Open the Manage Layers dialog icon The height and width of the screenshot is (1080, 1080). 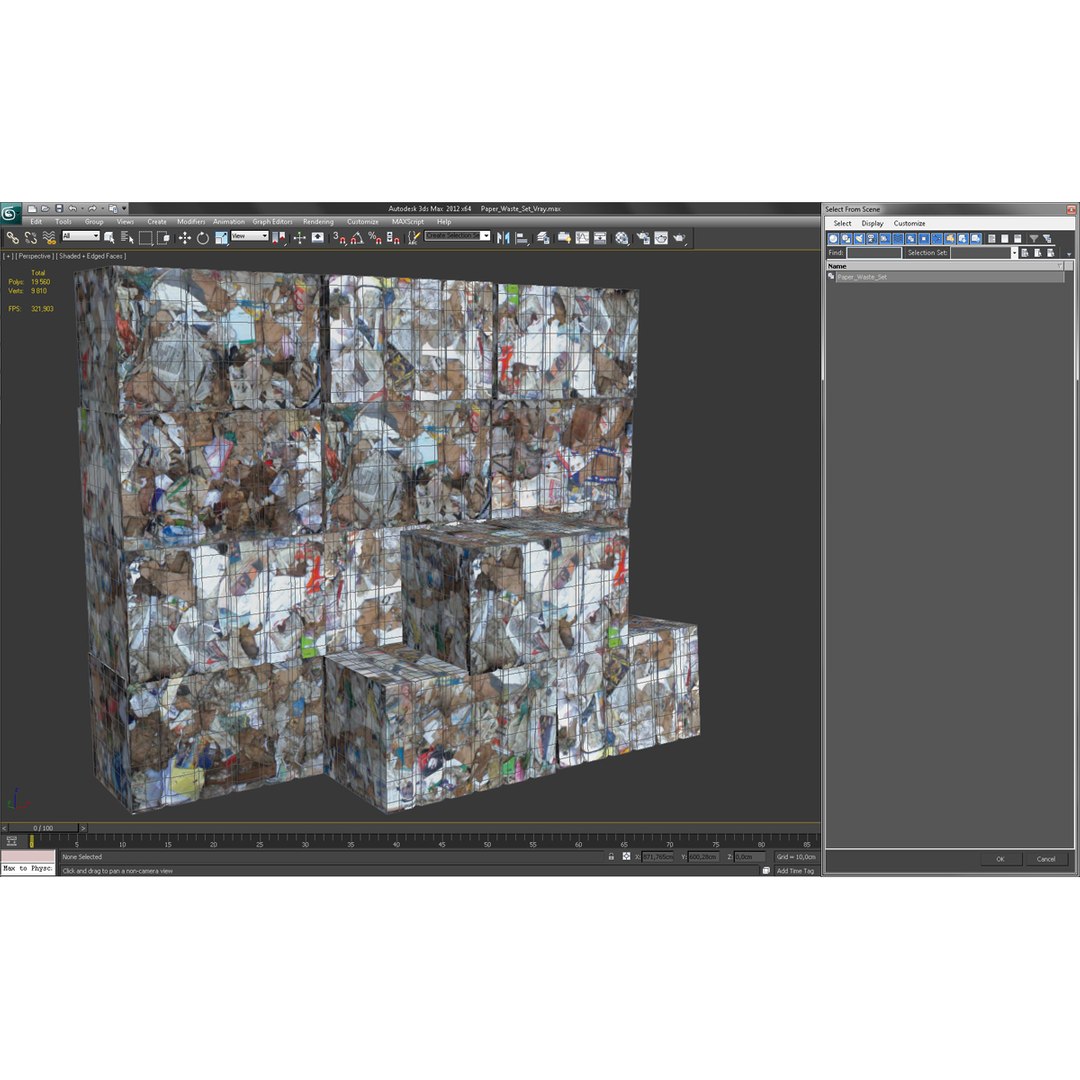(543, 238)
